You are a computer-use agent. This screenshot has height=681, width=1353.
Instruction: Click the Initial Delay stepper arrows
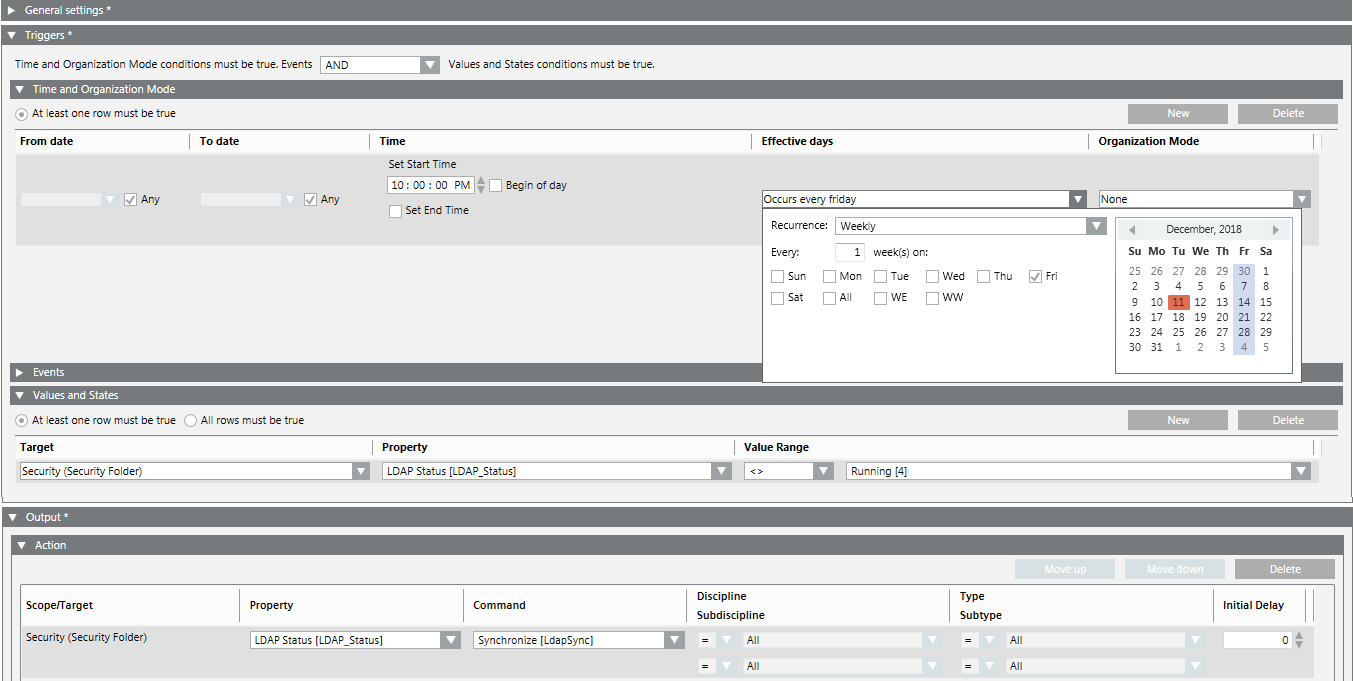(x=1299, y=640)
